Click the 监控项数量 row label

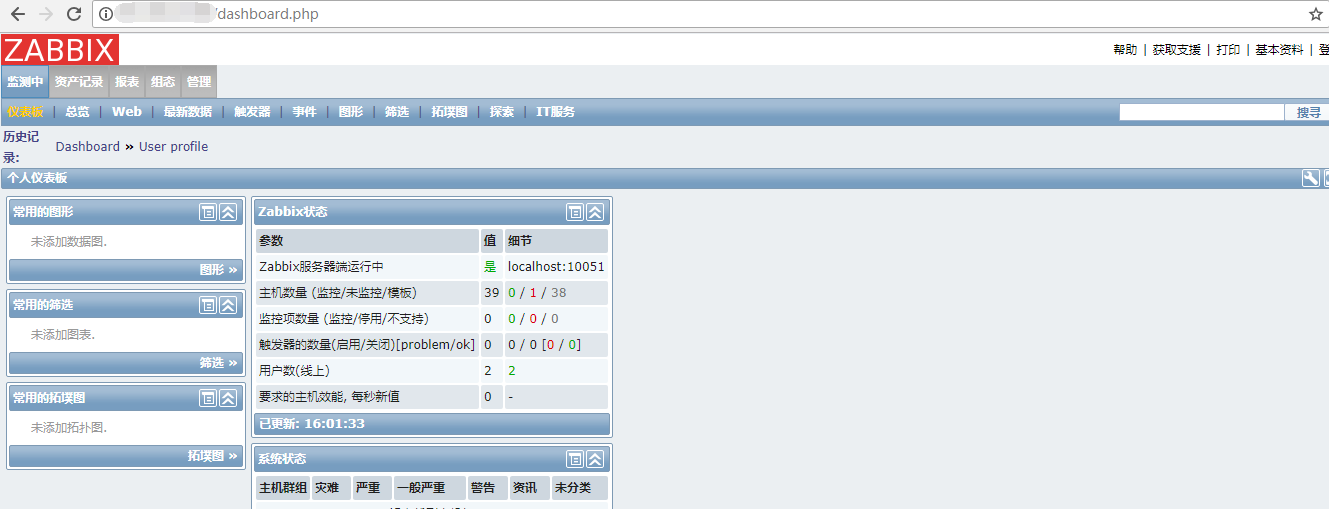pyautogui.click(x=344, y=319)
